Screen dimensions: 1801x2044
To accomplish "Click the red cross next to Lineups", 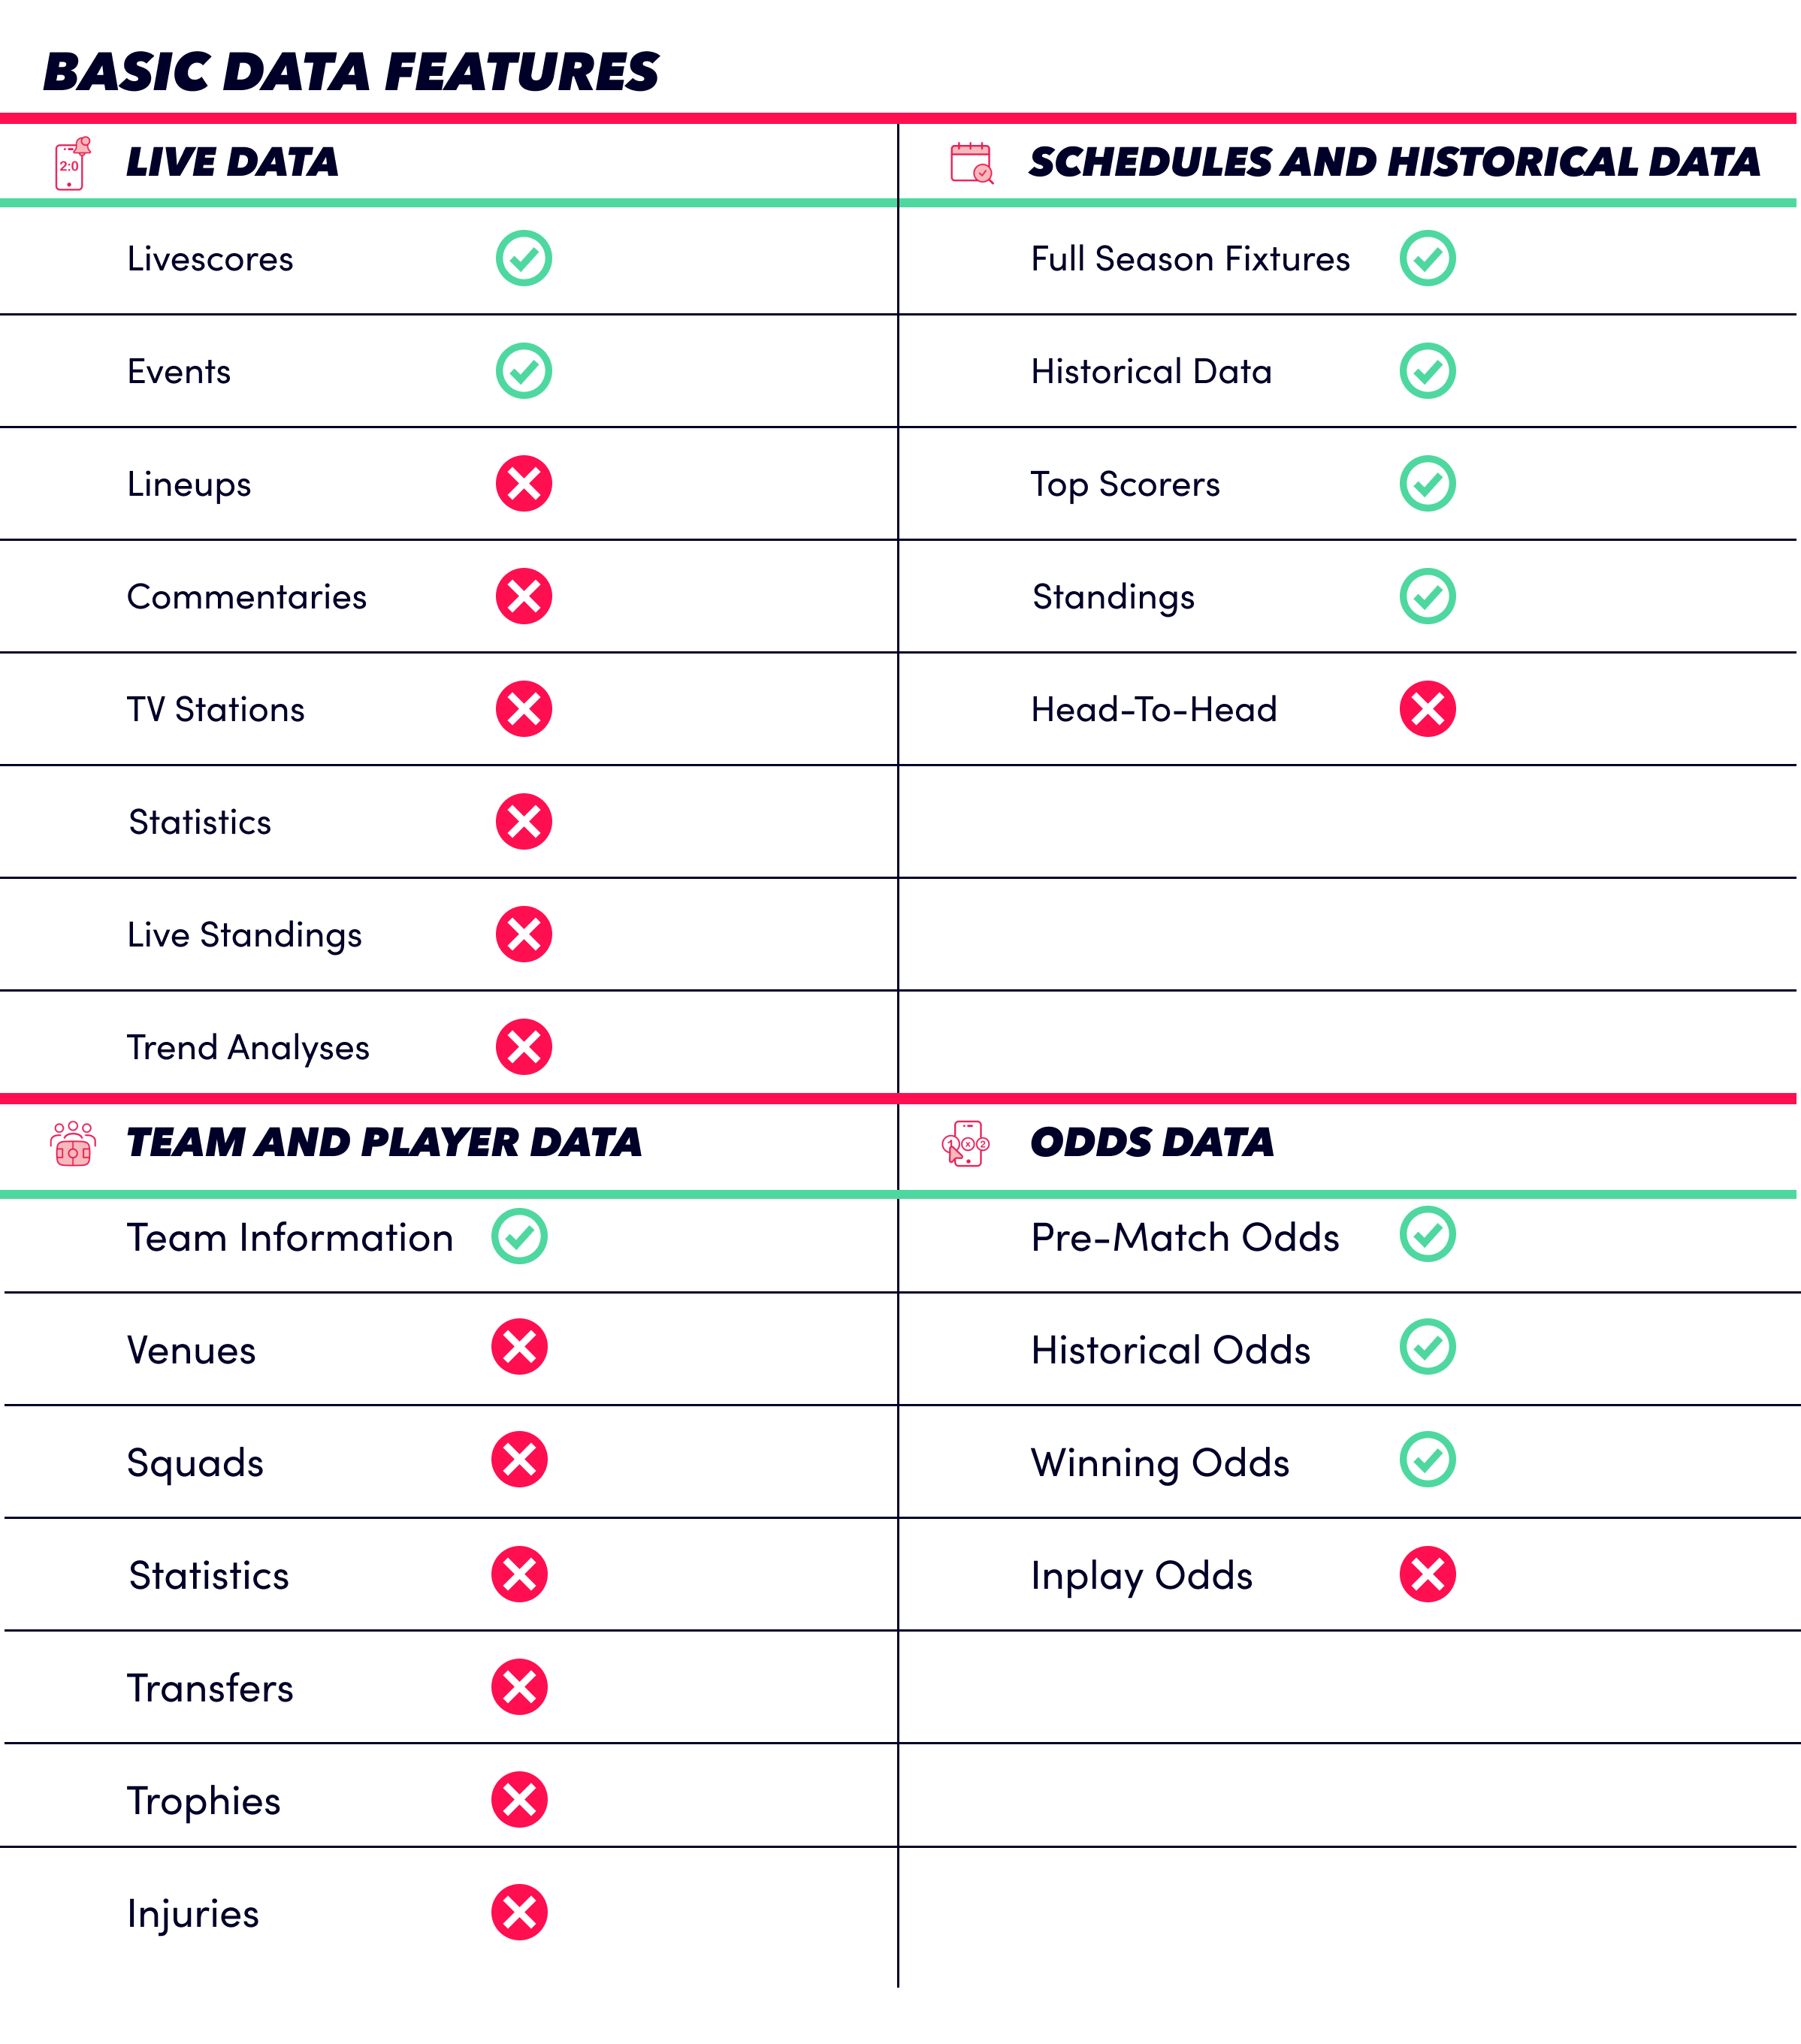I will click(524, 484).
